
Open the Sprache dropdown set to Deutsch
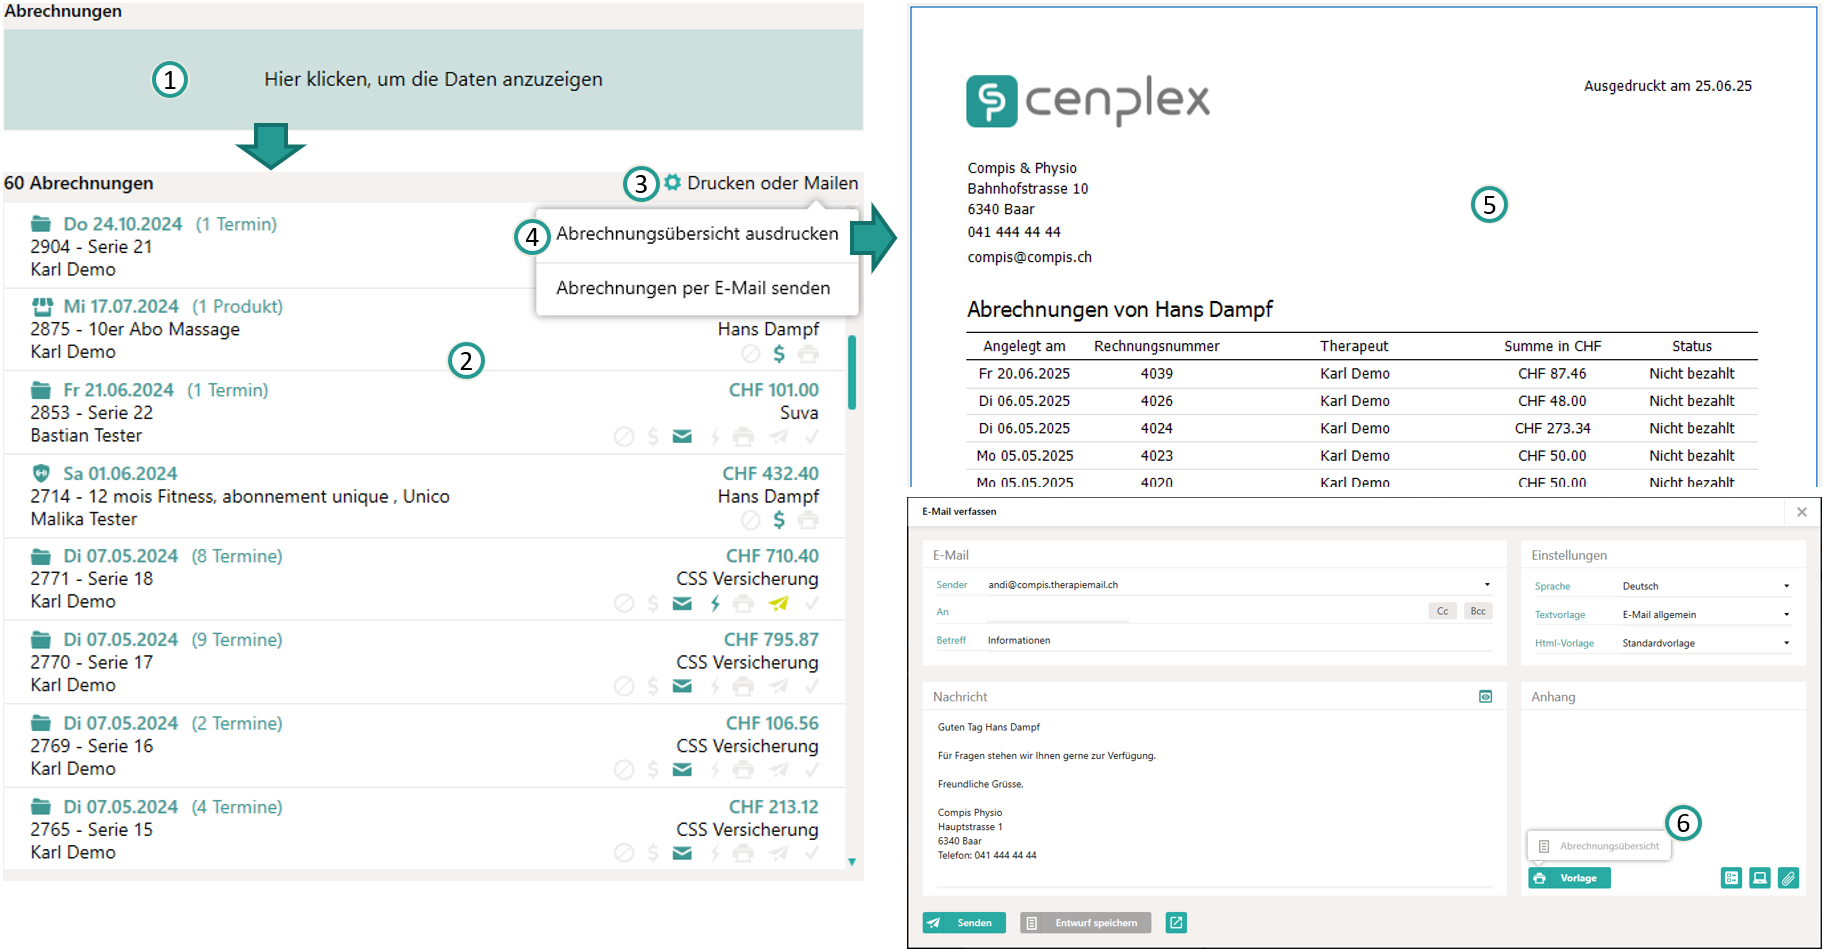pos(1704,586)
